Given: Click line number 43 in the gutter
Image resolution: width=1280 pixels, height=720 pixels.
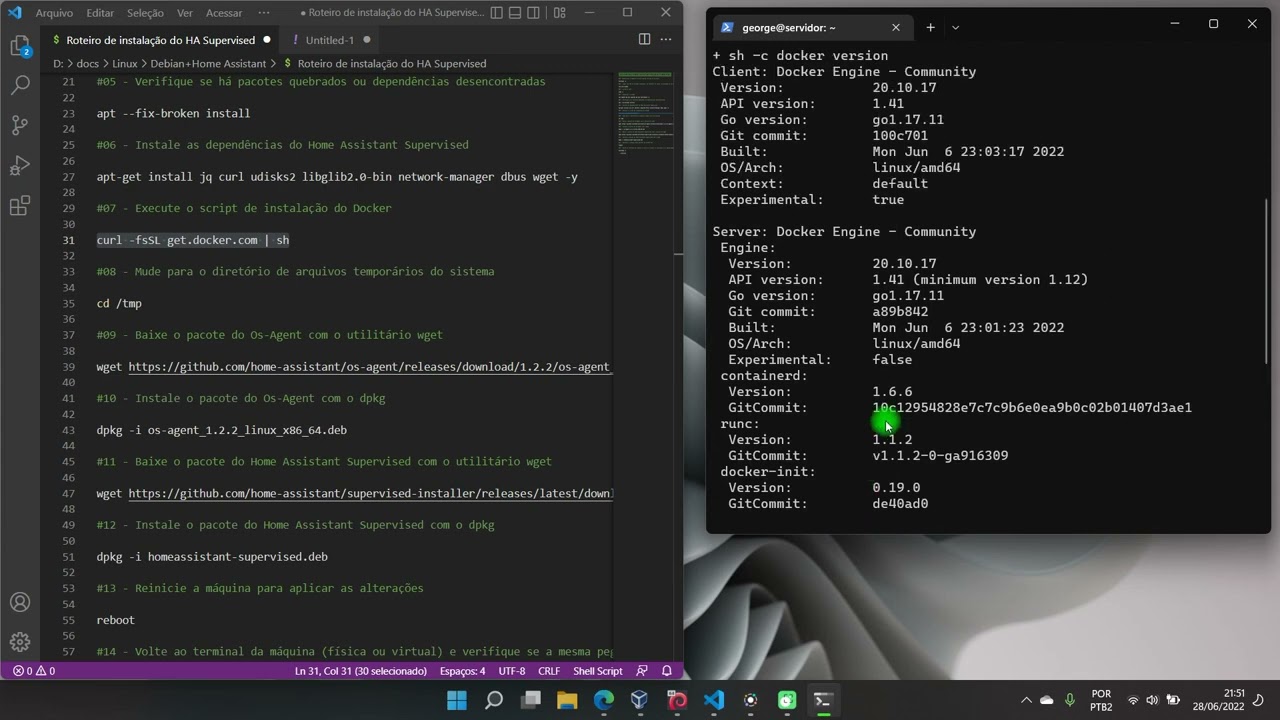Looking at the screenshot, I should click(68, 430).
